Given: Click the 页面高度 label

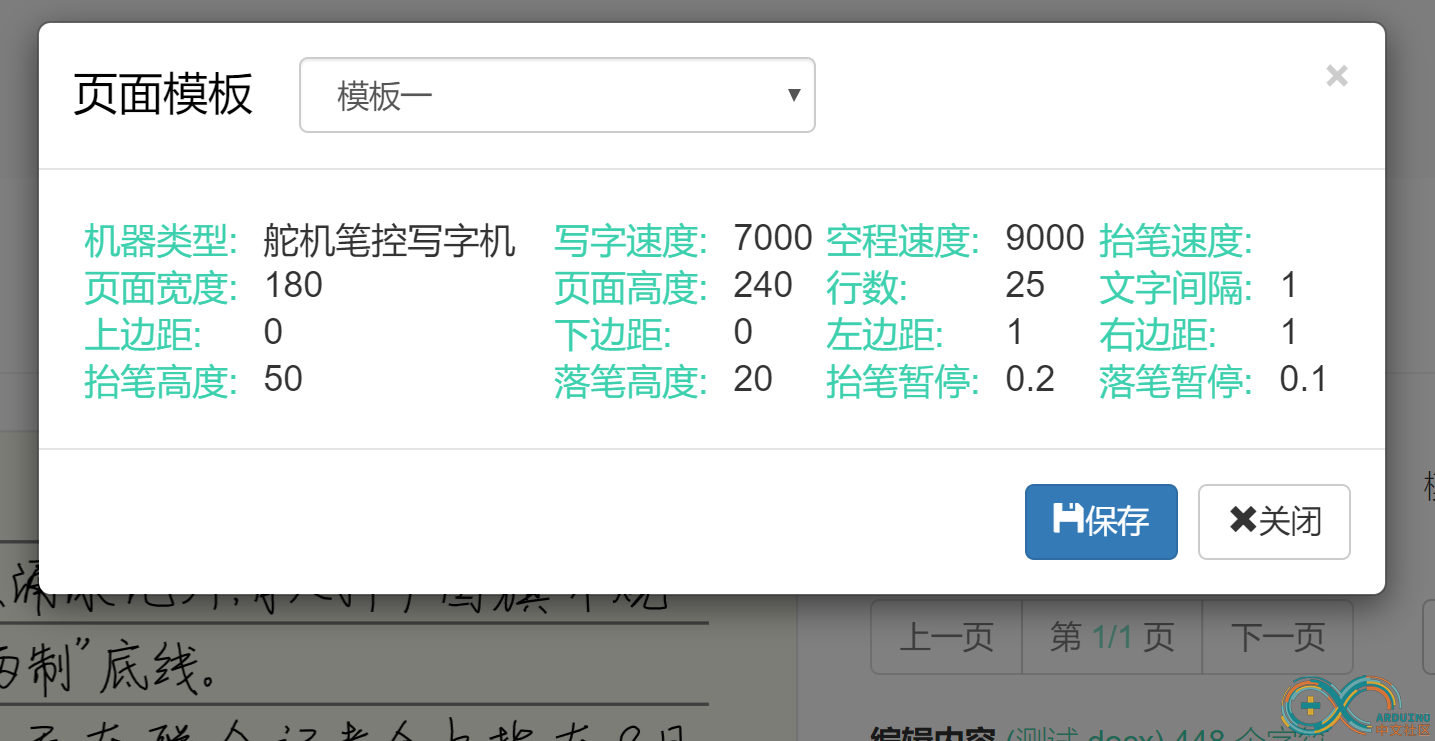Looking at the screenshot, I should pos(631,288).
